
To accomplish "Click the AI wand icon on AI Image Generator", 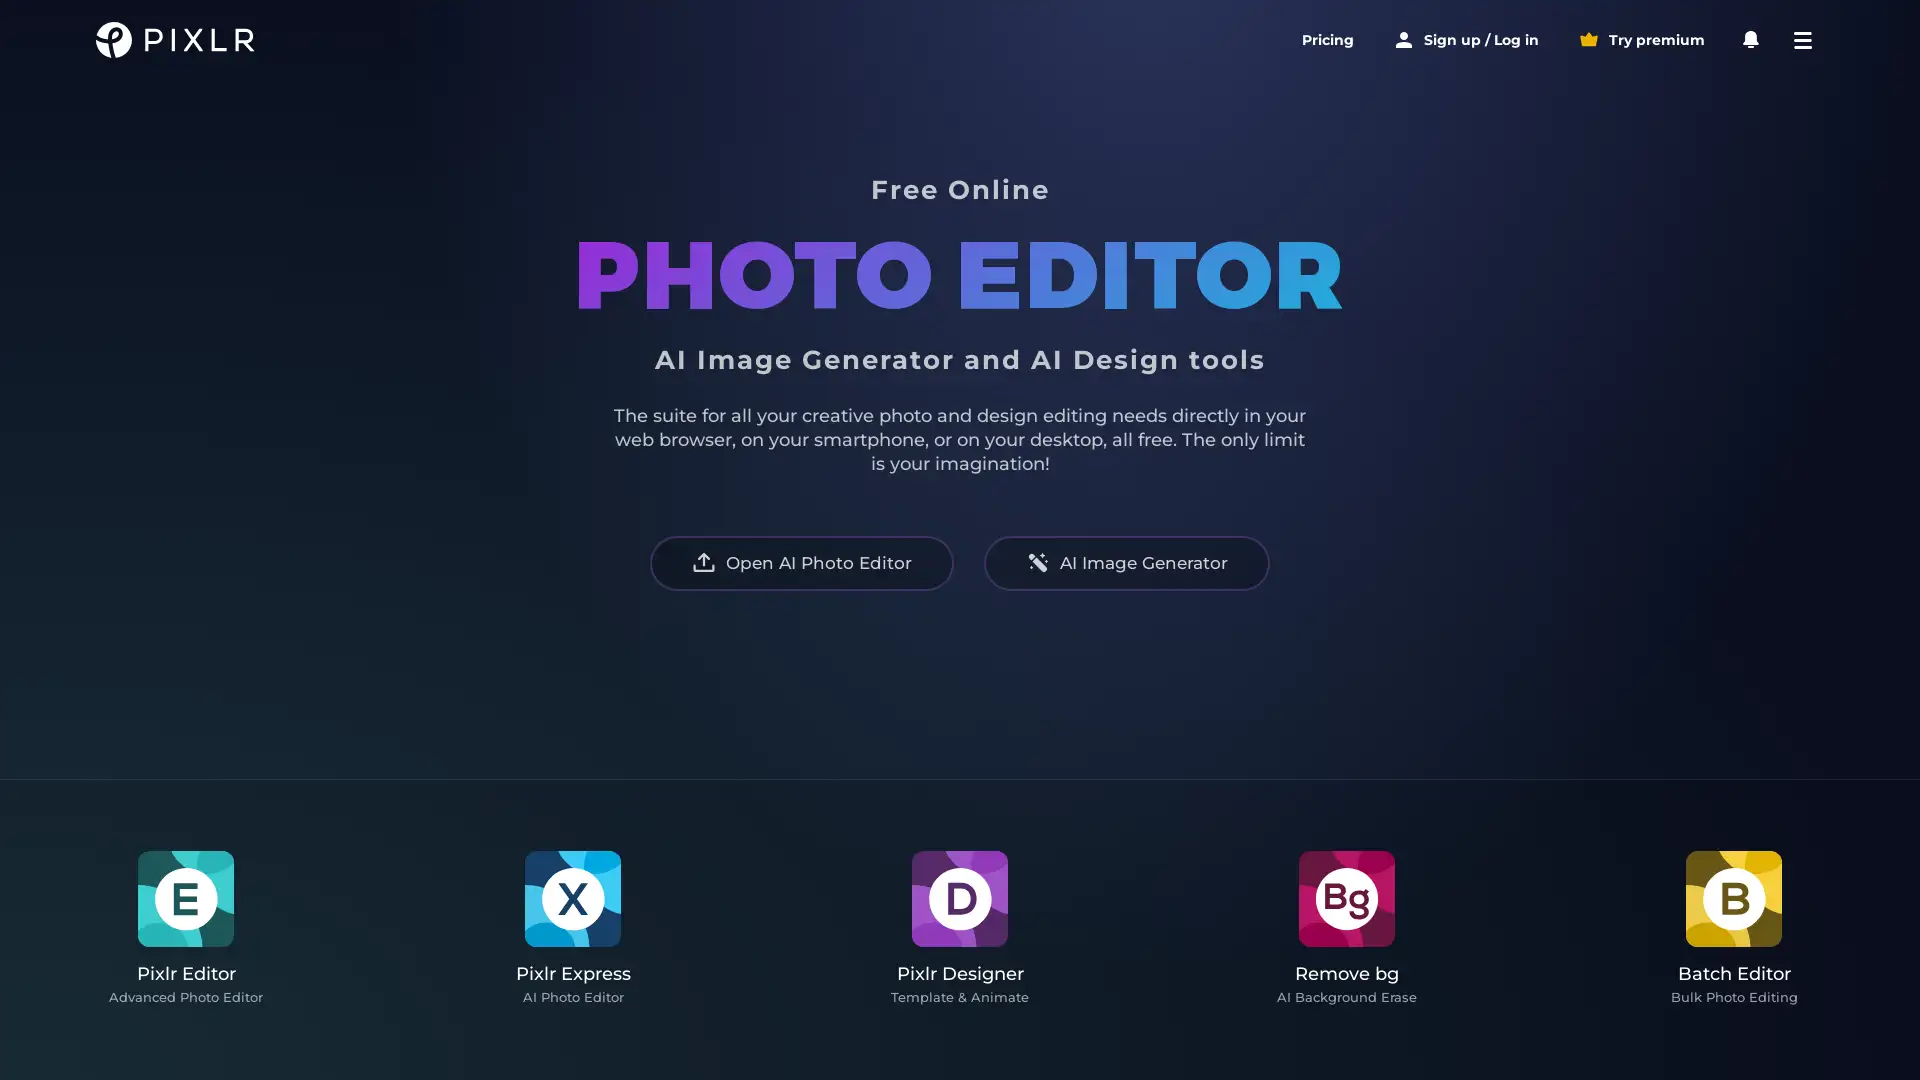I will coord(1036,562).
